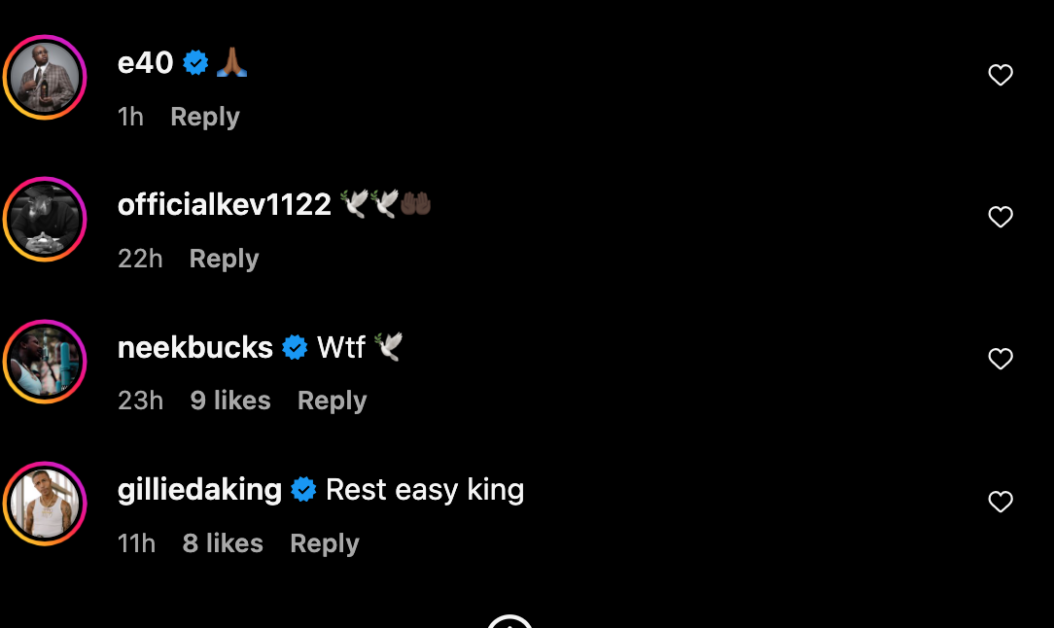Screen dimensions: 1054x628
Task: Reply to gilliedaking's comment
Action: pos(325,543)
